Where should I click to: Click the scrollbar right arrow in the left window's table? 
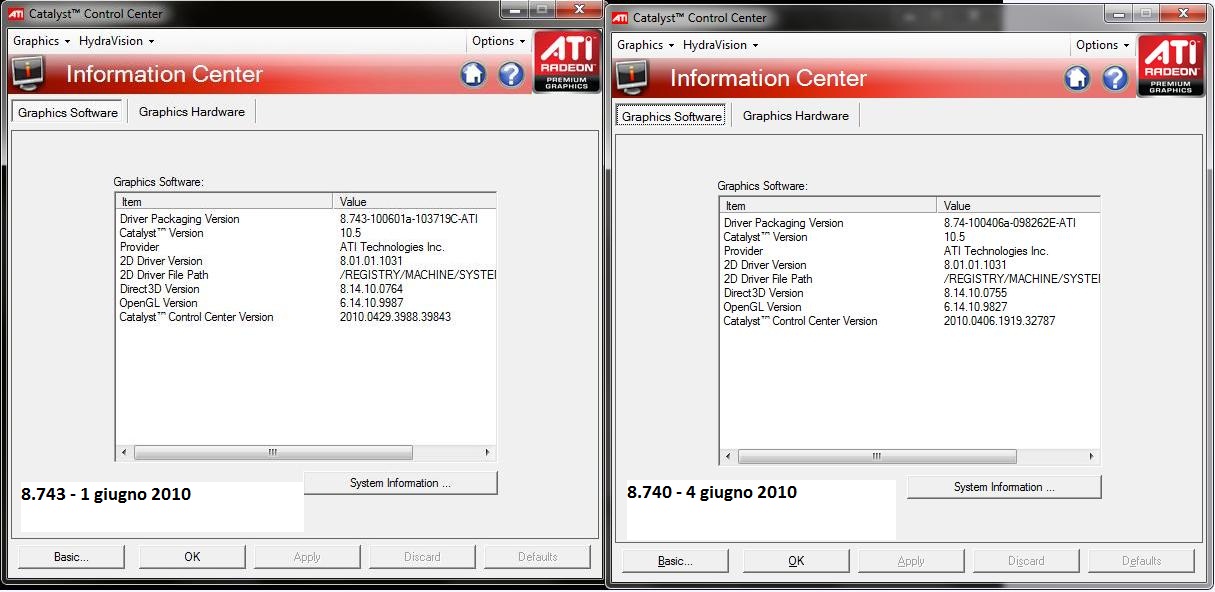pyautogui.click(x=487, y=453)
